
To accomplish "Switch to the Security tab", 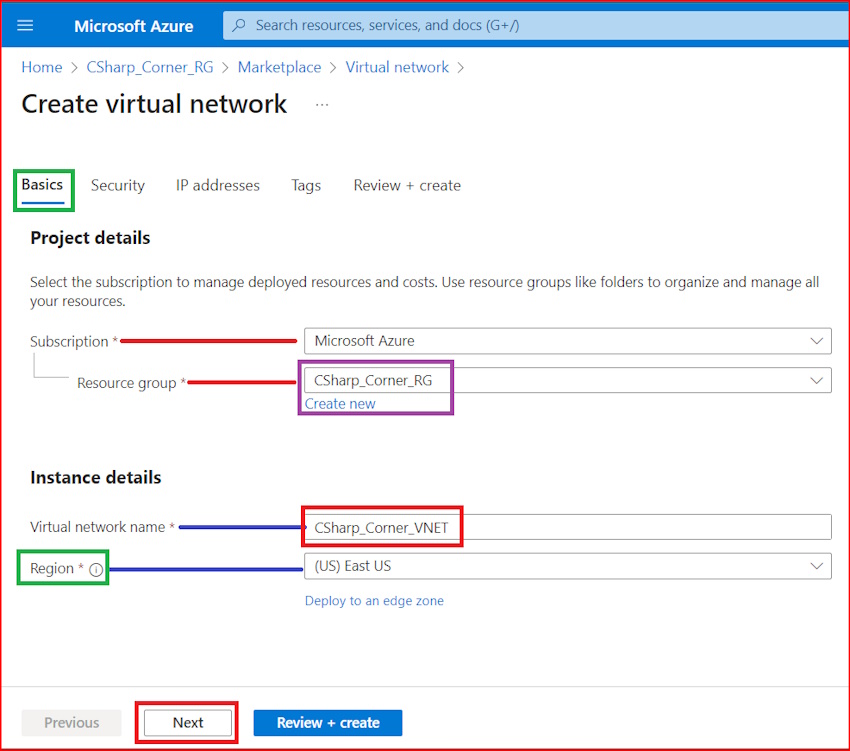I will pos(117,185).
